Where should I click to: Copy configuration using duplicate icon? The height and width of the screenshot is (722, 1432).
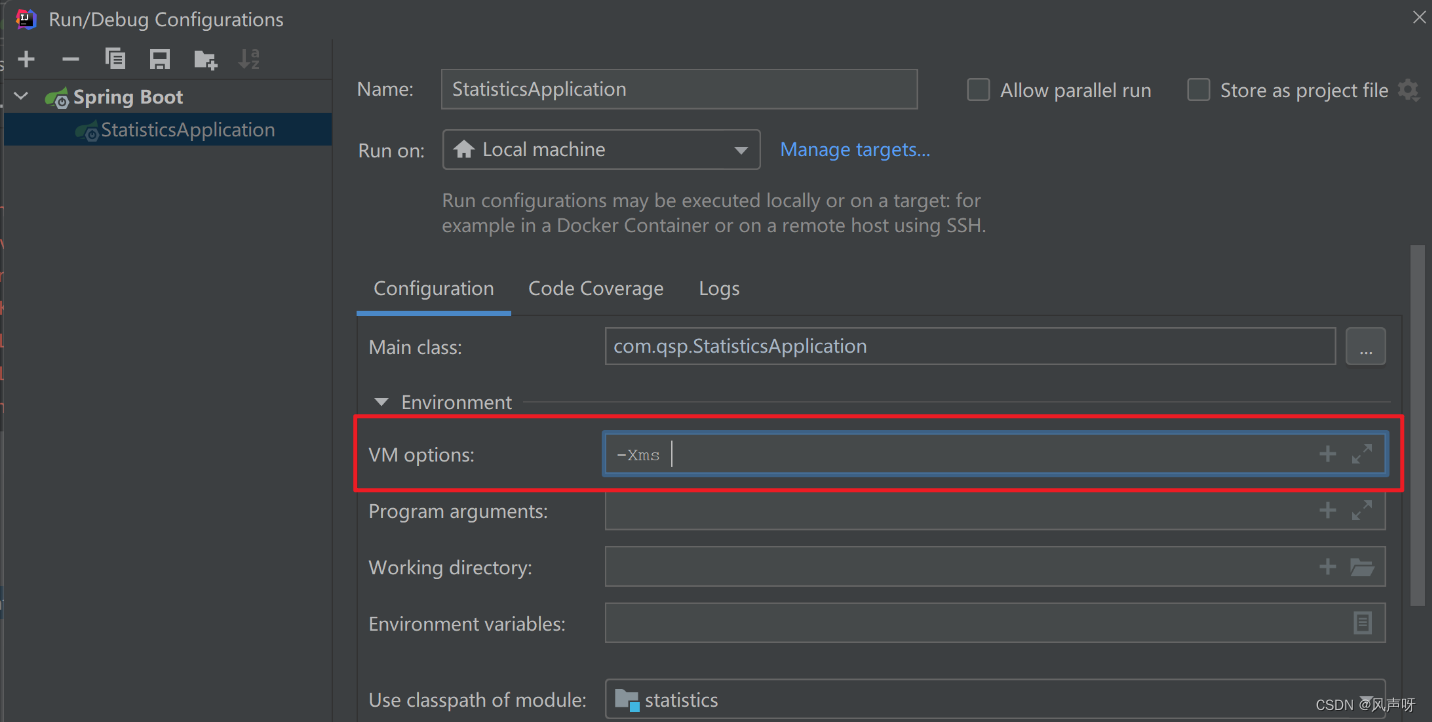[116, 60]
